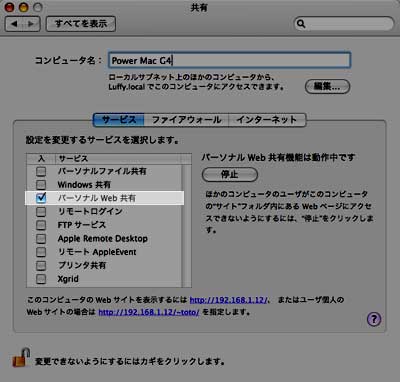Click the back arrow in the toolbar
The width and height of the screenshot is (400, 382).
pyautogui.click(x=14, y=24)
